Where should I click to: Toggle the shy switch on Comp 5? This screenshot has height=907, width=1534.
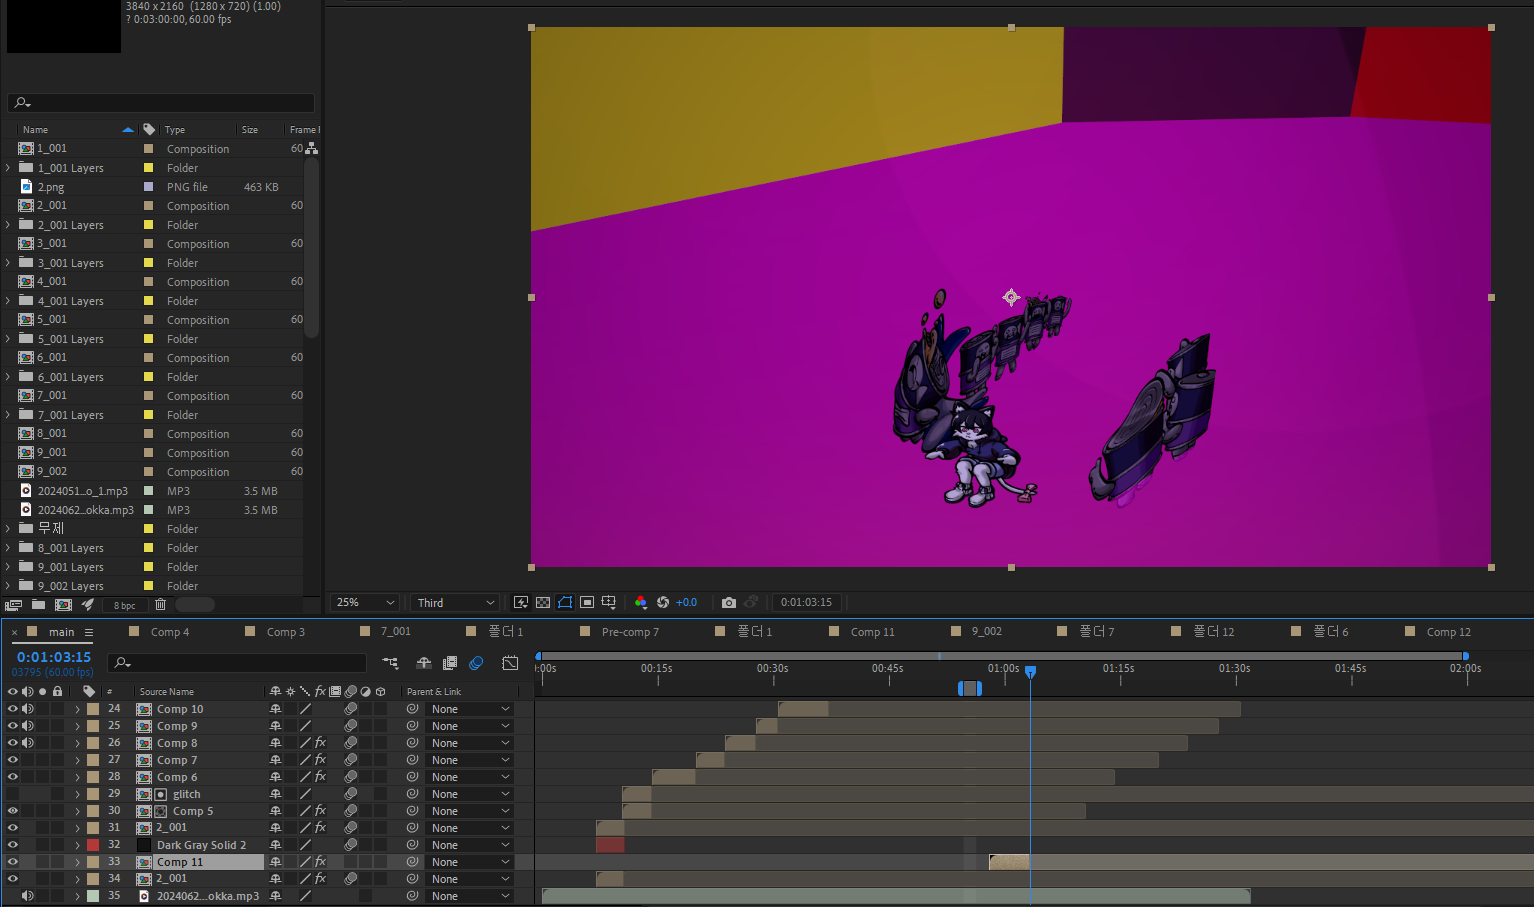[276, 811]
